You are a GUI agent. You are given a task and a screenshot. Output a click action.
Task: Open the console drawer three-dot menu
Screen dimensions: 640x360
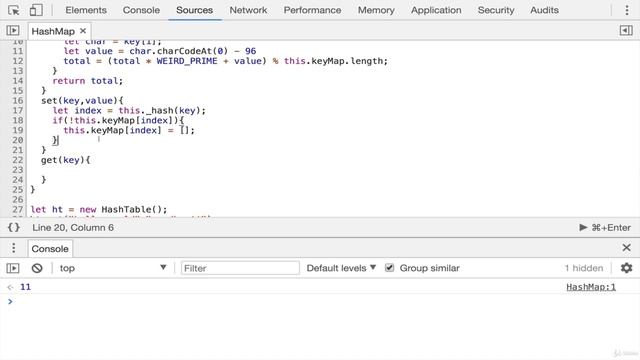(13, 248)
